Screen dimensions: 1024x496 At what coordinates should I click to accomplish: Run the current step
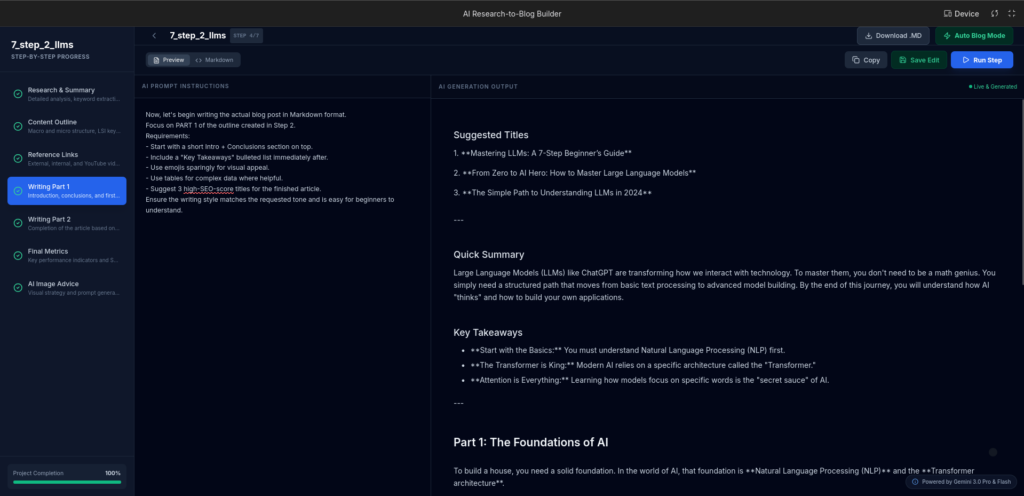982,60
